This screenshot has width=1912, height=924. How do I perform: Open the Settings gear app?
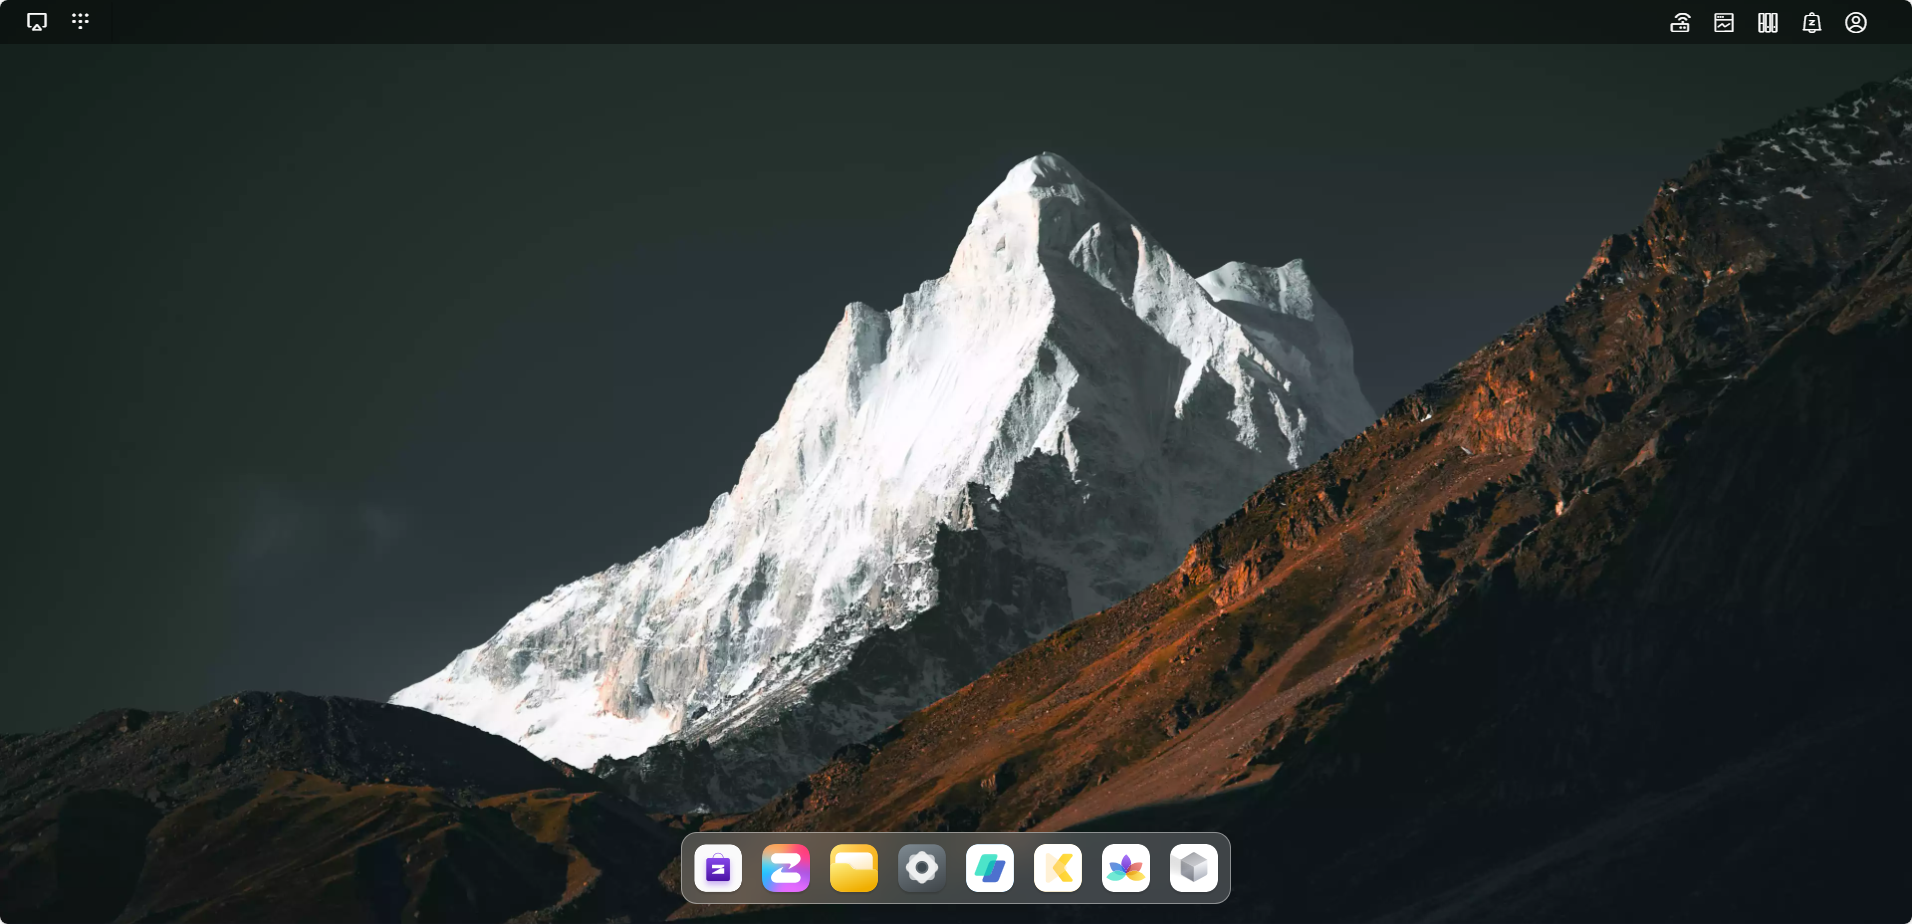[x=922, y=868]
